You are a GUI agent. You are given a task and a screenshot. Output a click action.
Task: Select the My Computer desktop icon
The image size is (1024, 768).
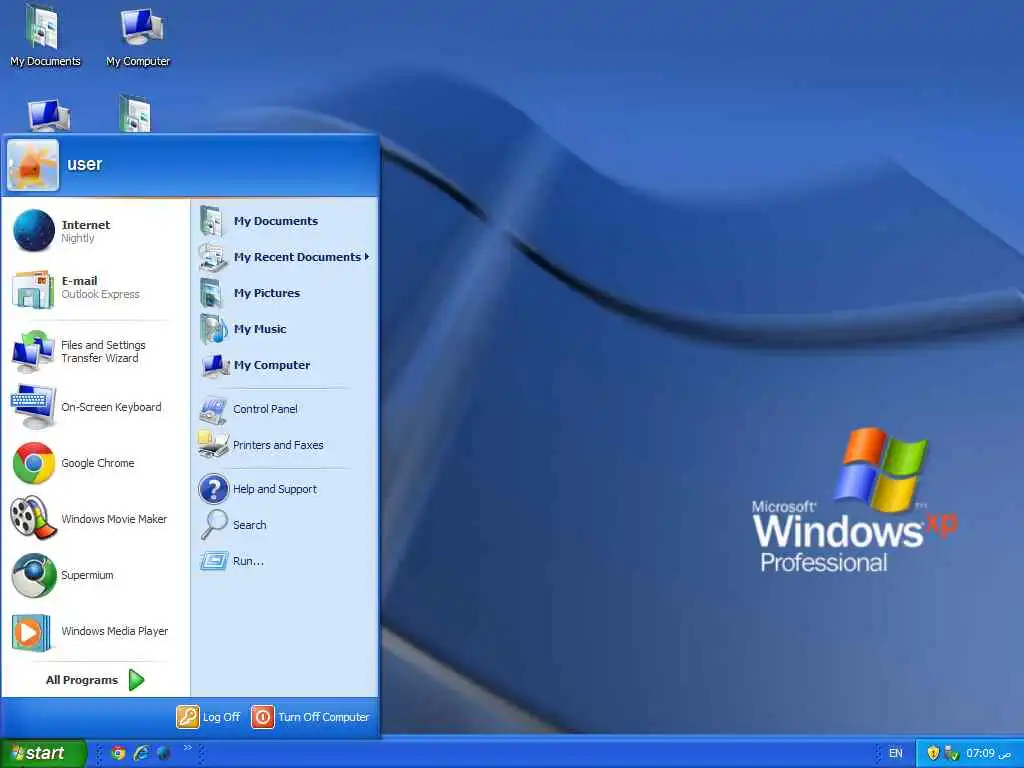pyautogui.click(x=138, y=37)
